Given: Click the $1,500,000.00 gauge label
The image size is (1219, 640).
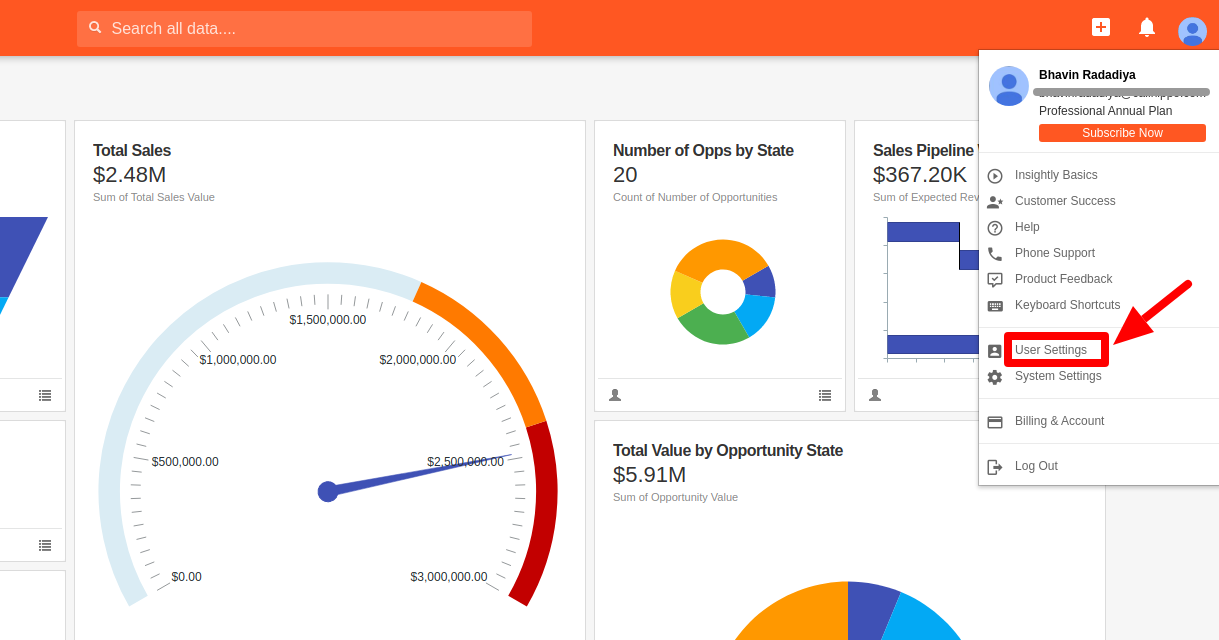Looking at the screenshot, I should (328, 320).
